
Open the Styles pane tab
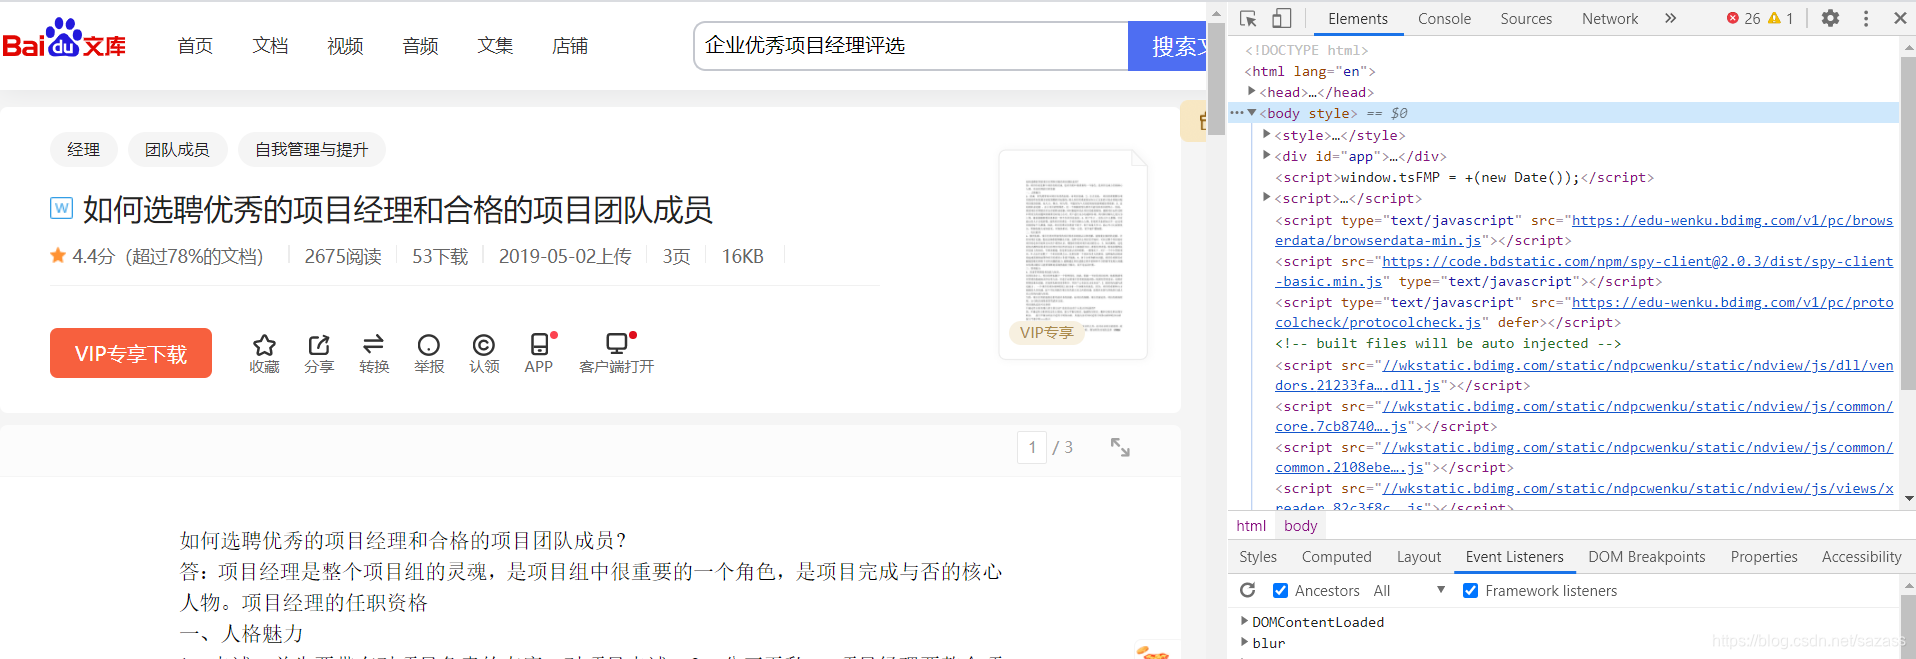click(x=1258, y=557)
